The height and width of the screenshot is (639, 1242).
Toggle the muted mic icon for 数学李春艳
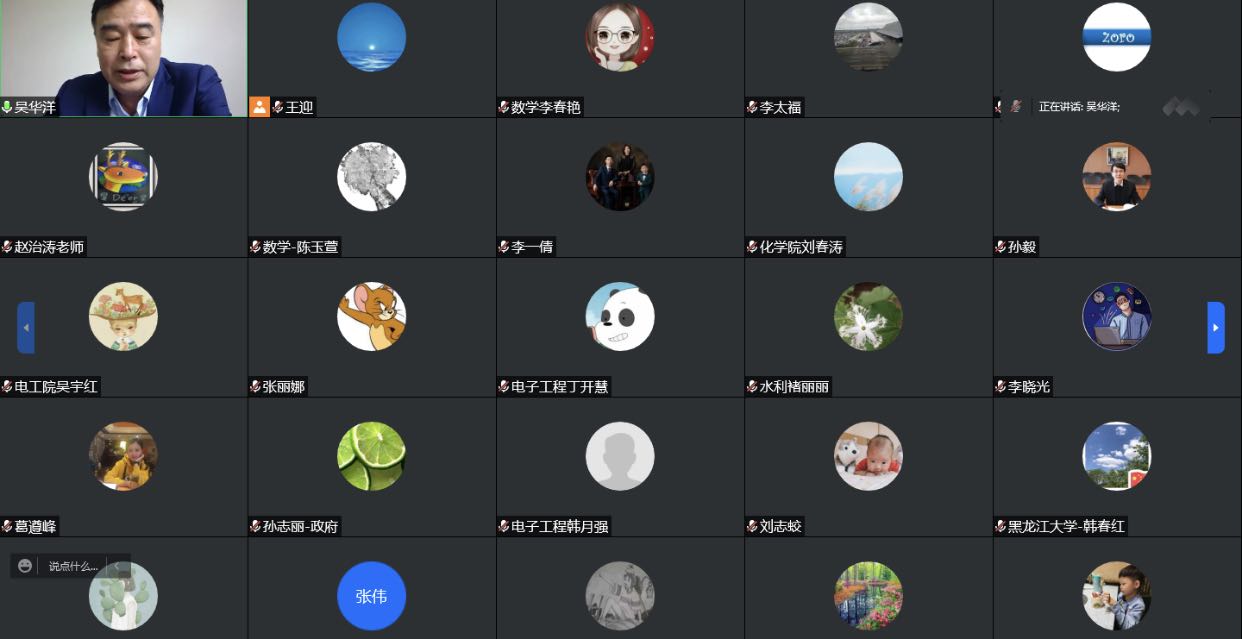(504, 107)
